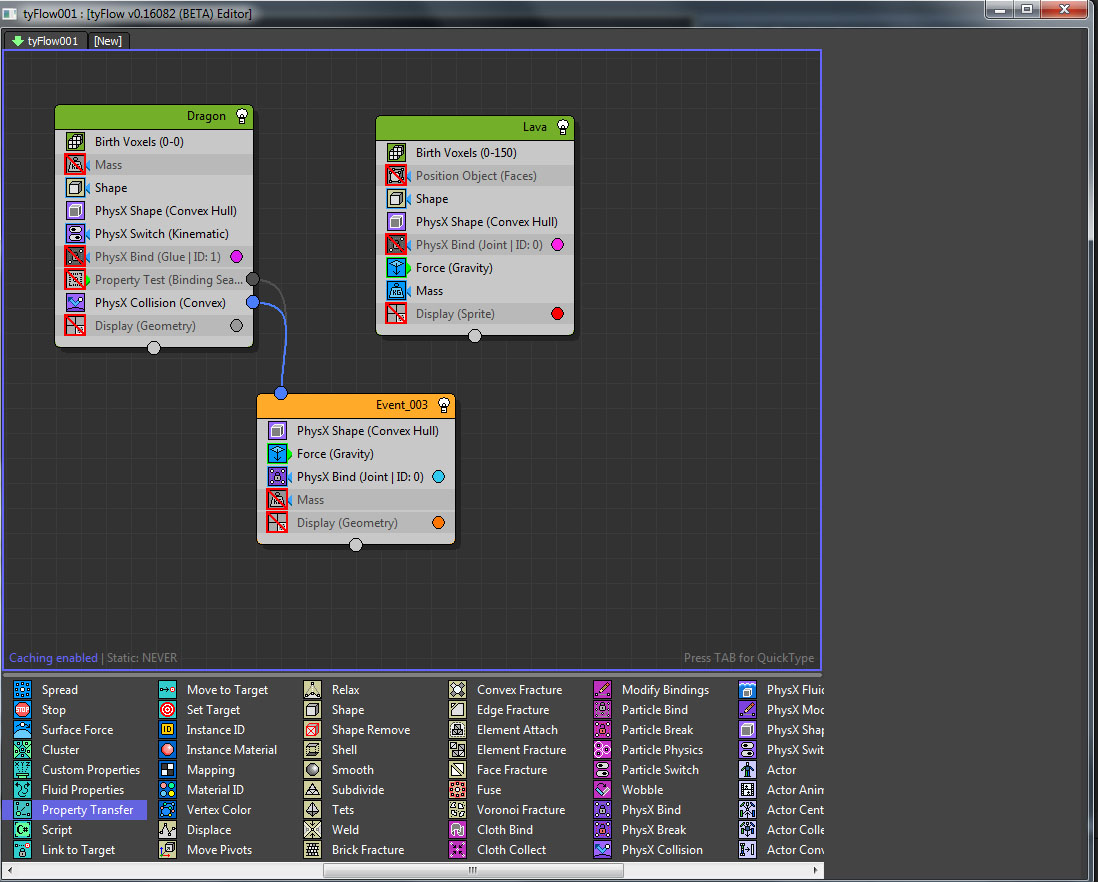
Task: Enable the Position Object operator icon in Lava
Action: 396,176
